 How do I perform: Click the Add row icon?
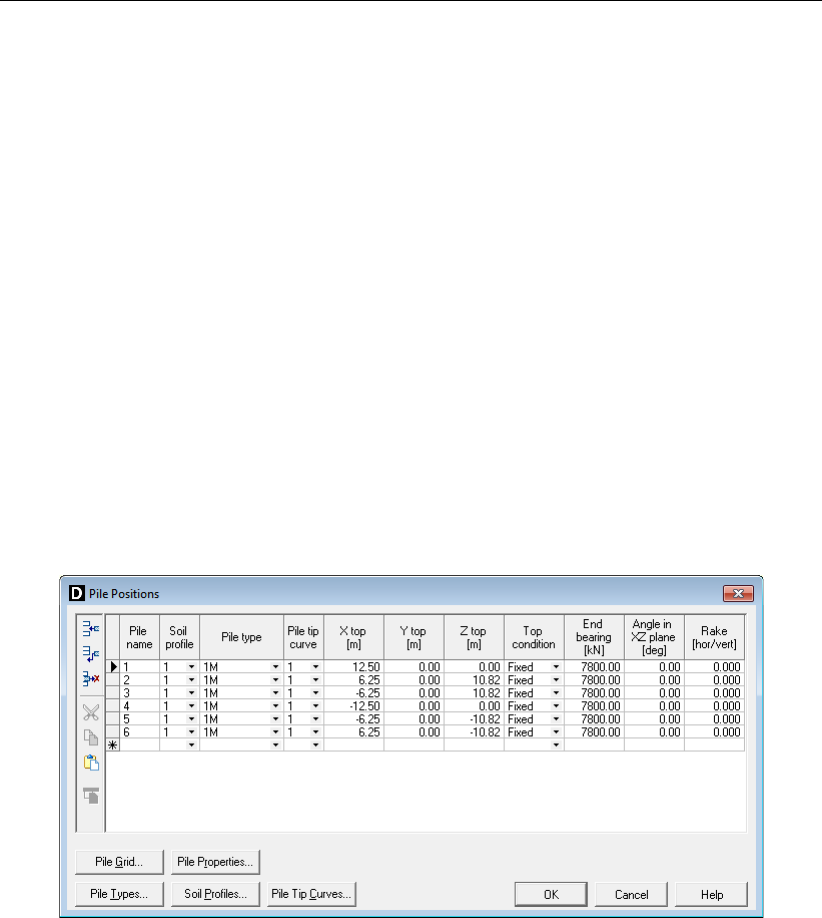91,654
